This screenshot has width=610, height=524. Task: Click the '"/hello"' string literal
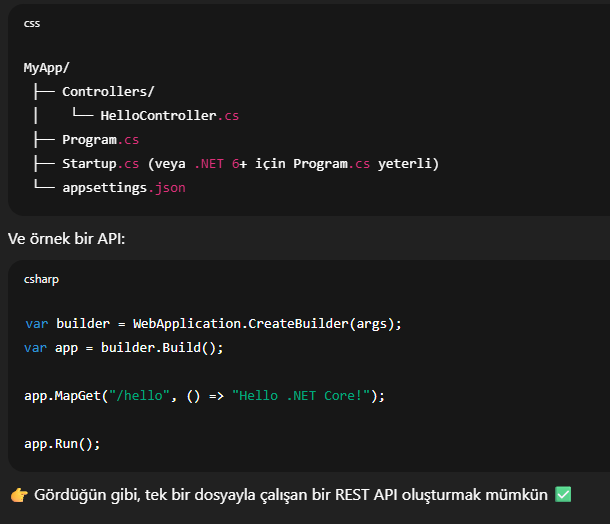[x=139, y=396]
